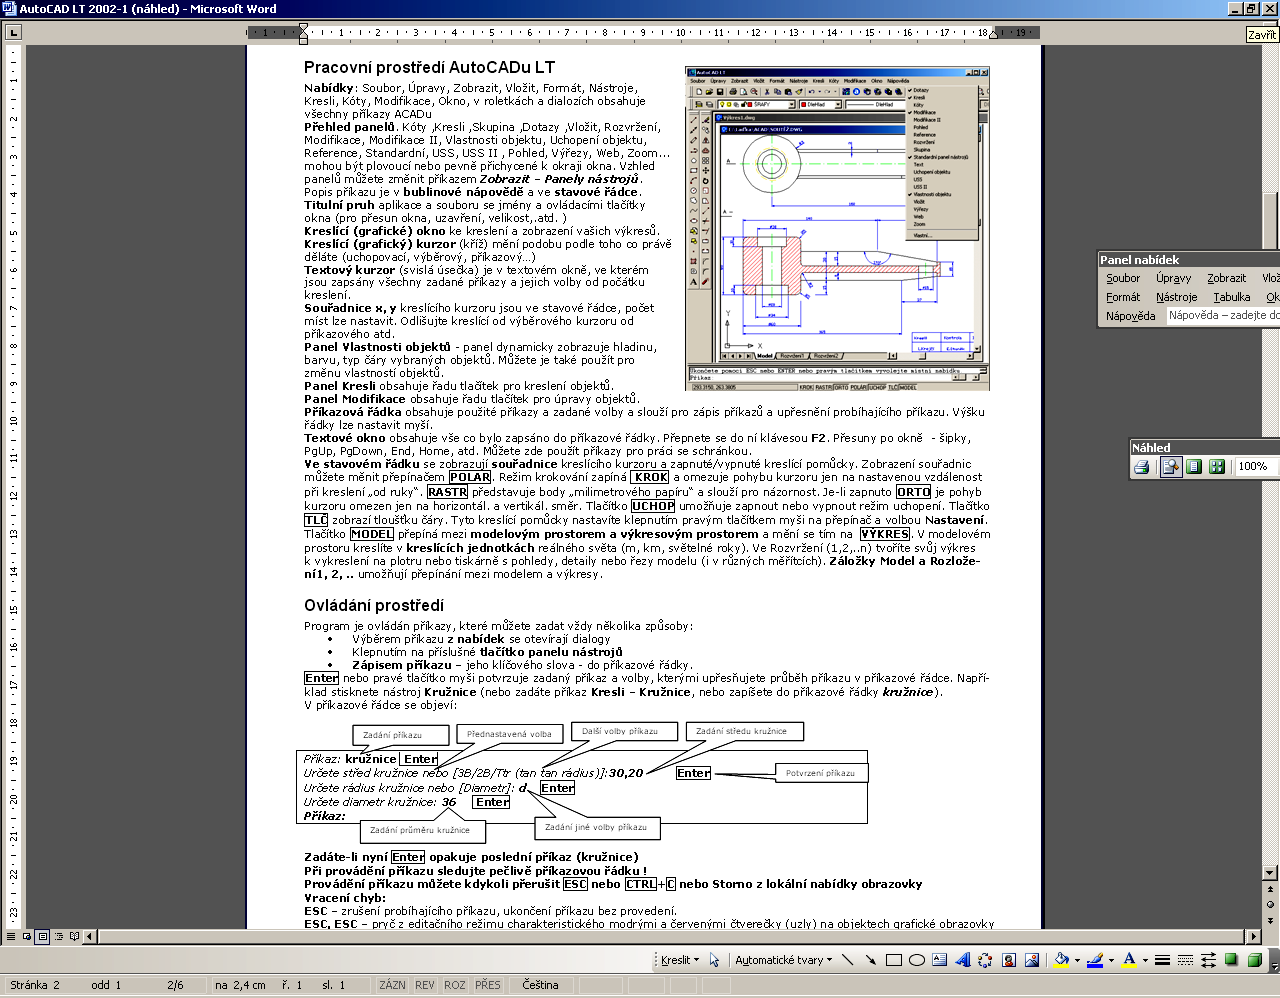The image size is (1280, 998).
Task: Select the Oval drawing tool
Action: tap(917, 960)
